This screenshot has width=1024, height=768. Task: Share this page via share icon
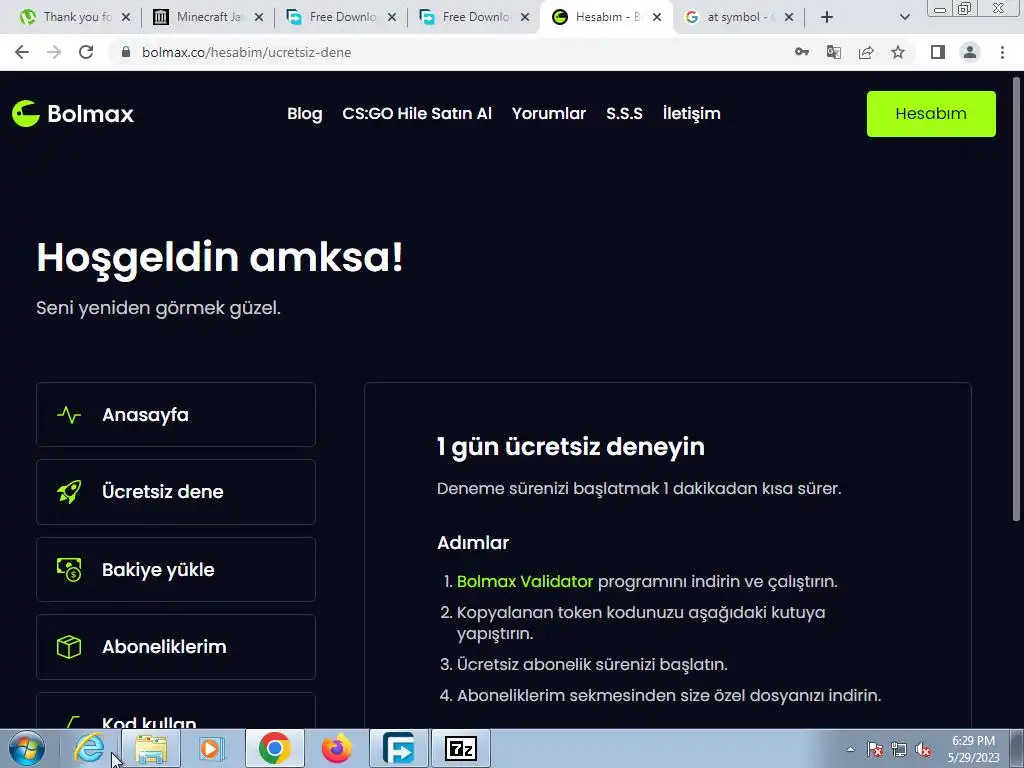(866, 52)
